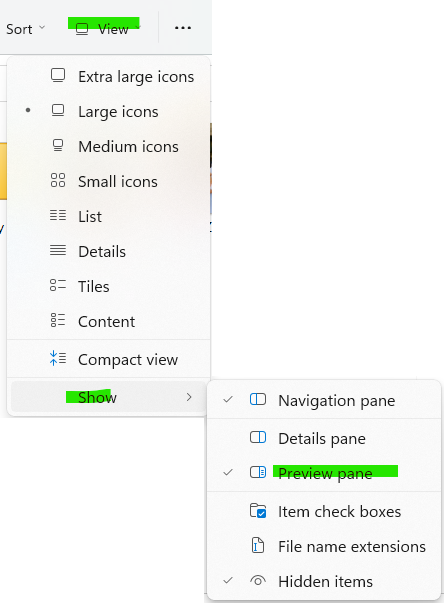This screenshot has width=444, height=603.
Task: Turn on the Details pane
Action: point(324,438)
